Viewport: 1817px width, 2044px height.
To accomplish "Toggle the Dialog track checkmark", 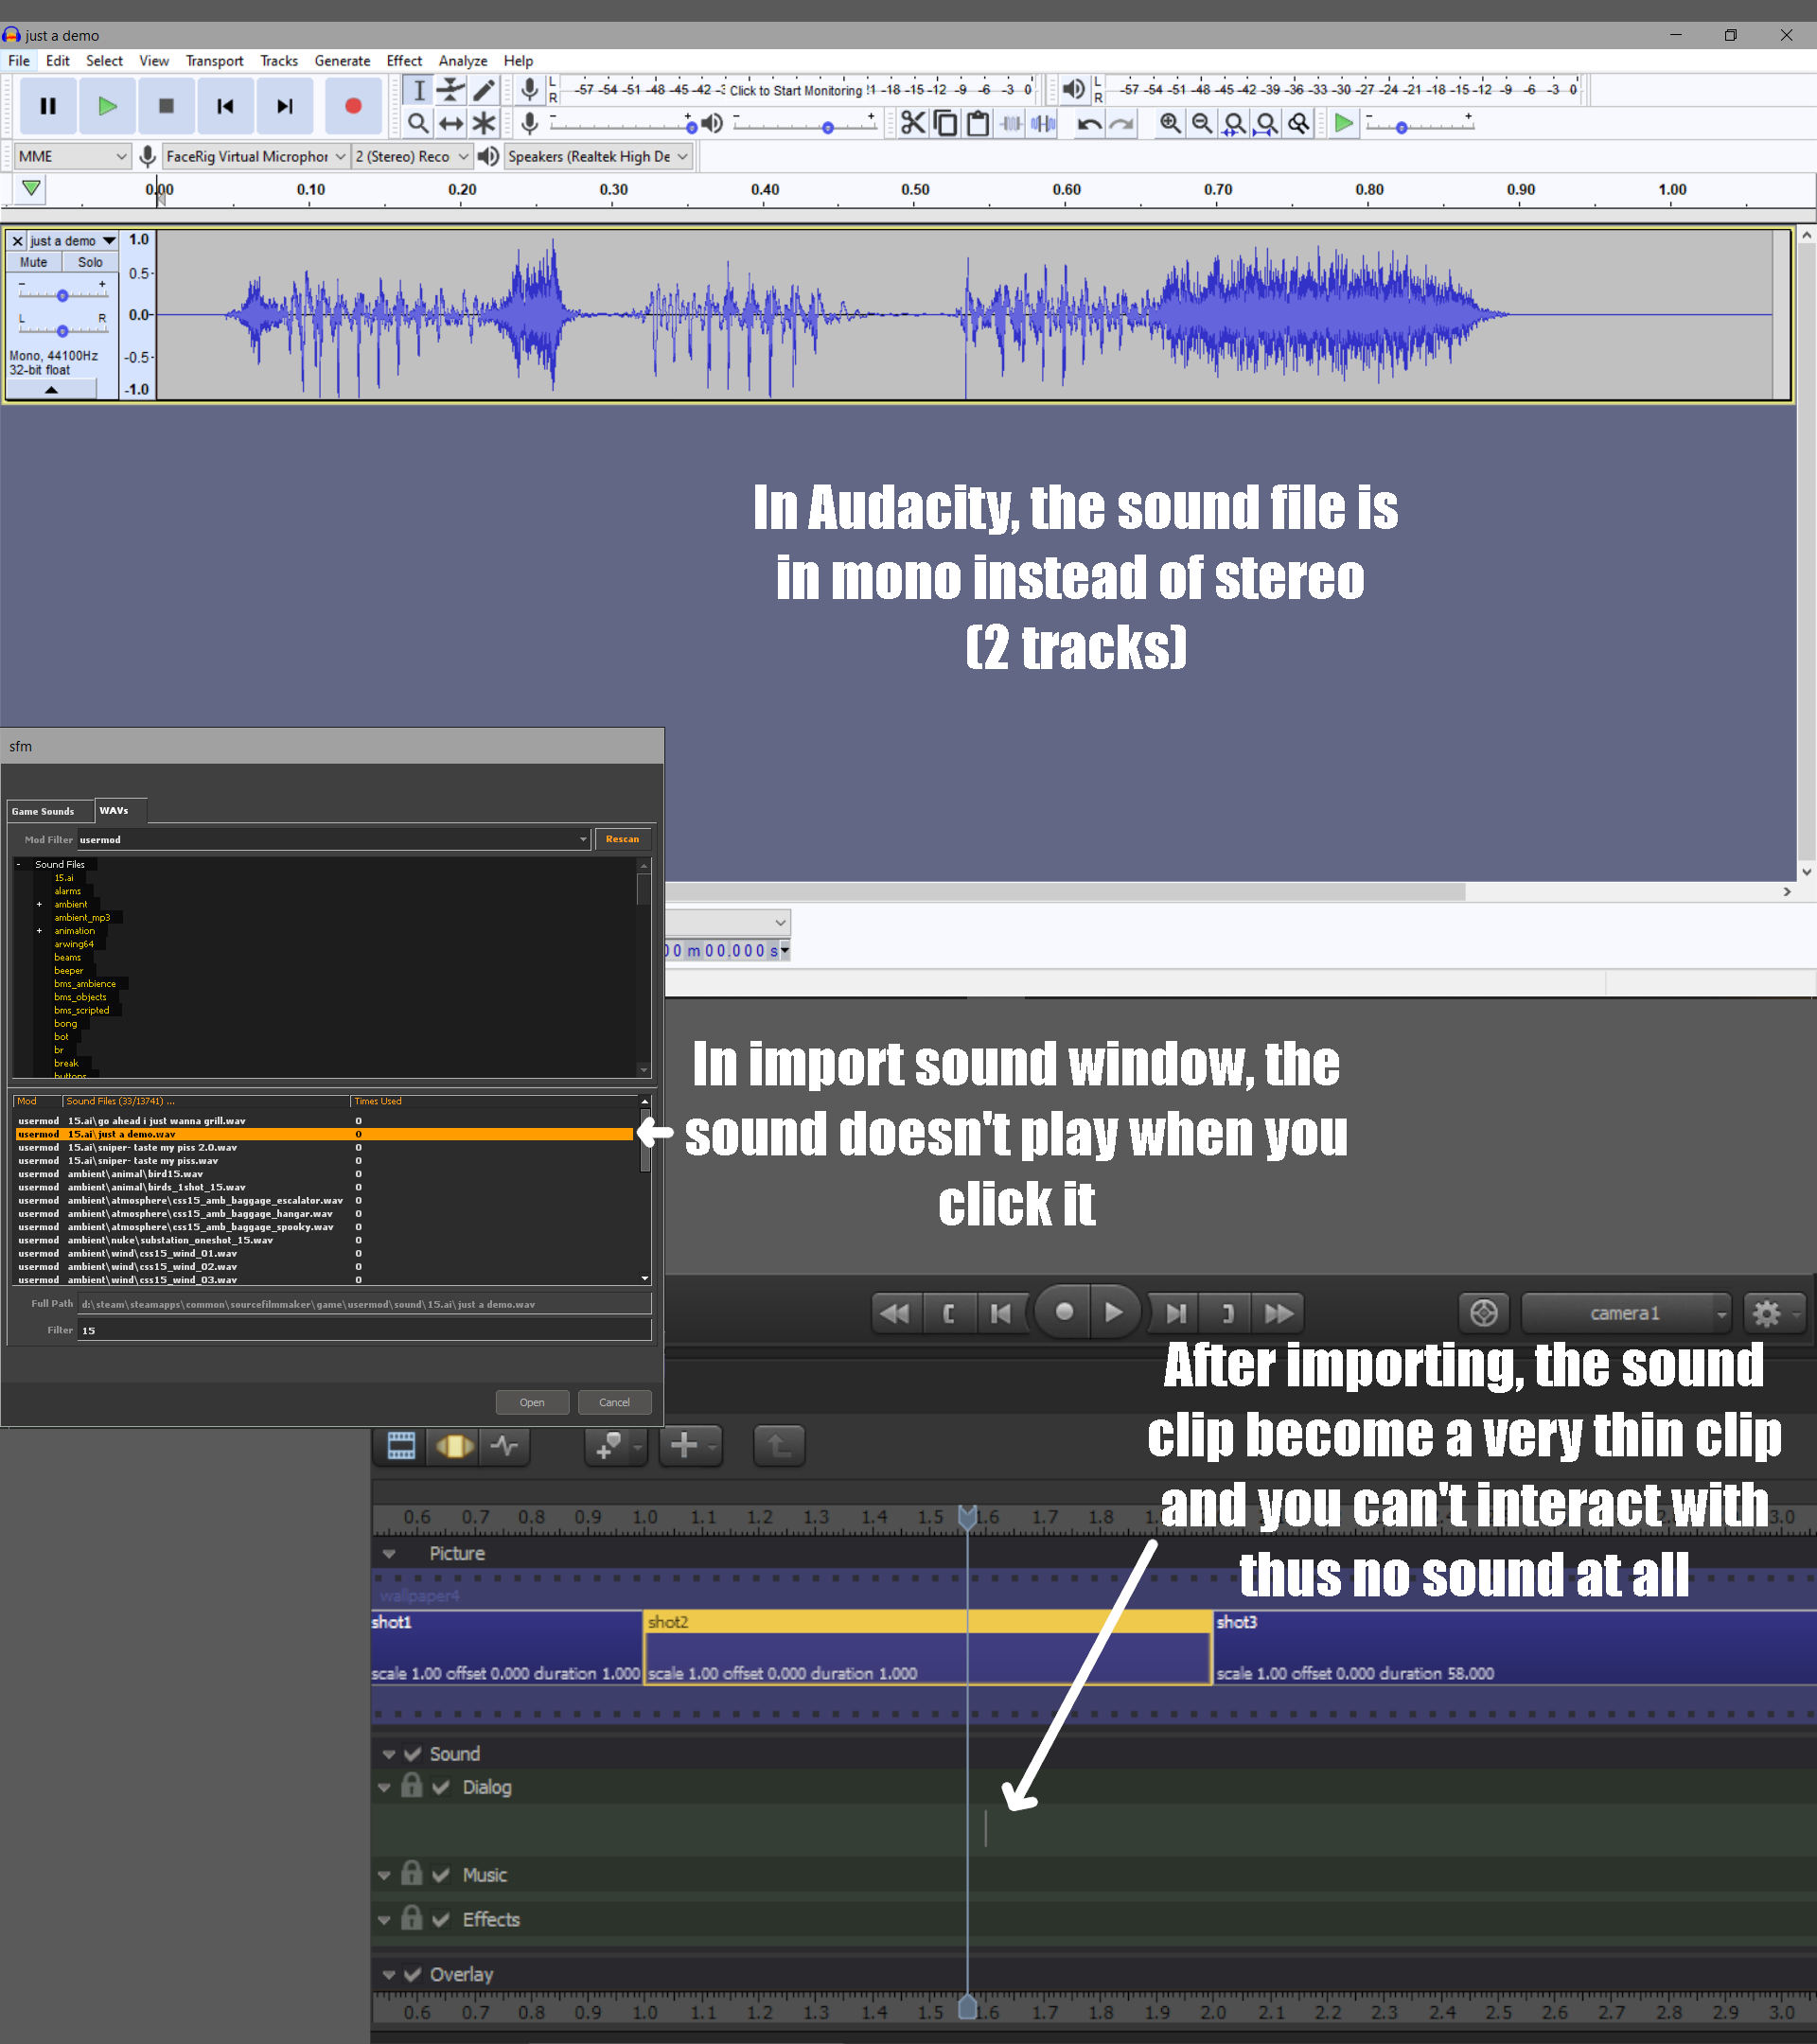I will pos(441,1787).
